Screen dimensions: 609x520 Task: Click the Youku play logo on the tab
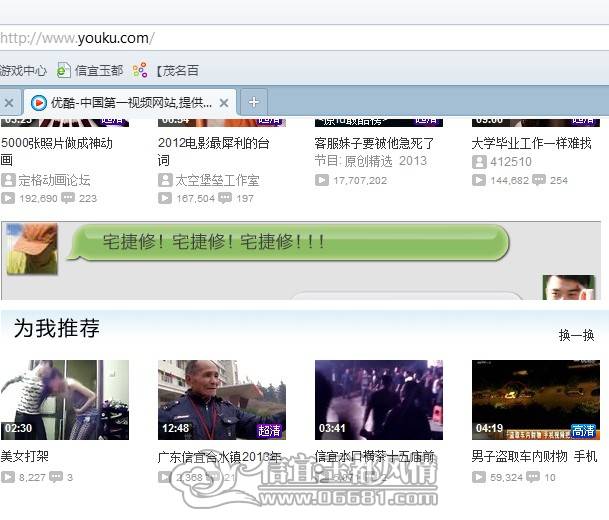38,103
